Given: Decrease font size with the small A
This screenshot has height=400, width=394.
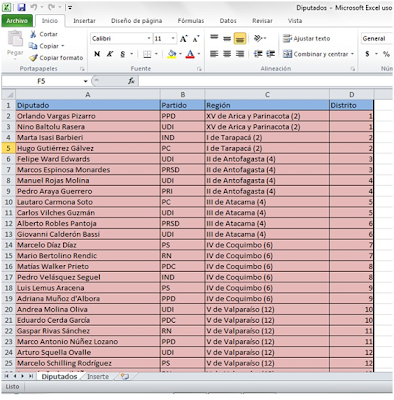Looking at the screenshot, I should (x=196, y=39).
